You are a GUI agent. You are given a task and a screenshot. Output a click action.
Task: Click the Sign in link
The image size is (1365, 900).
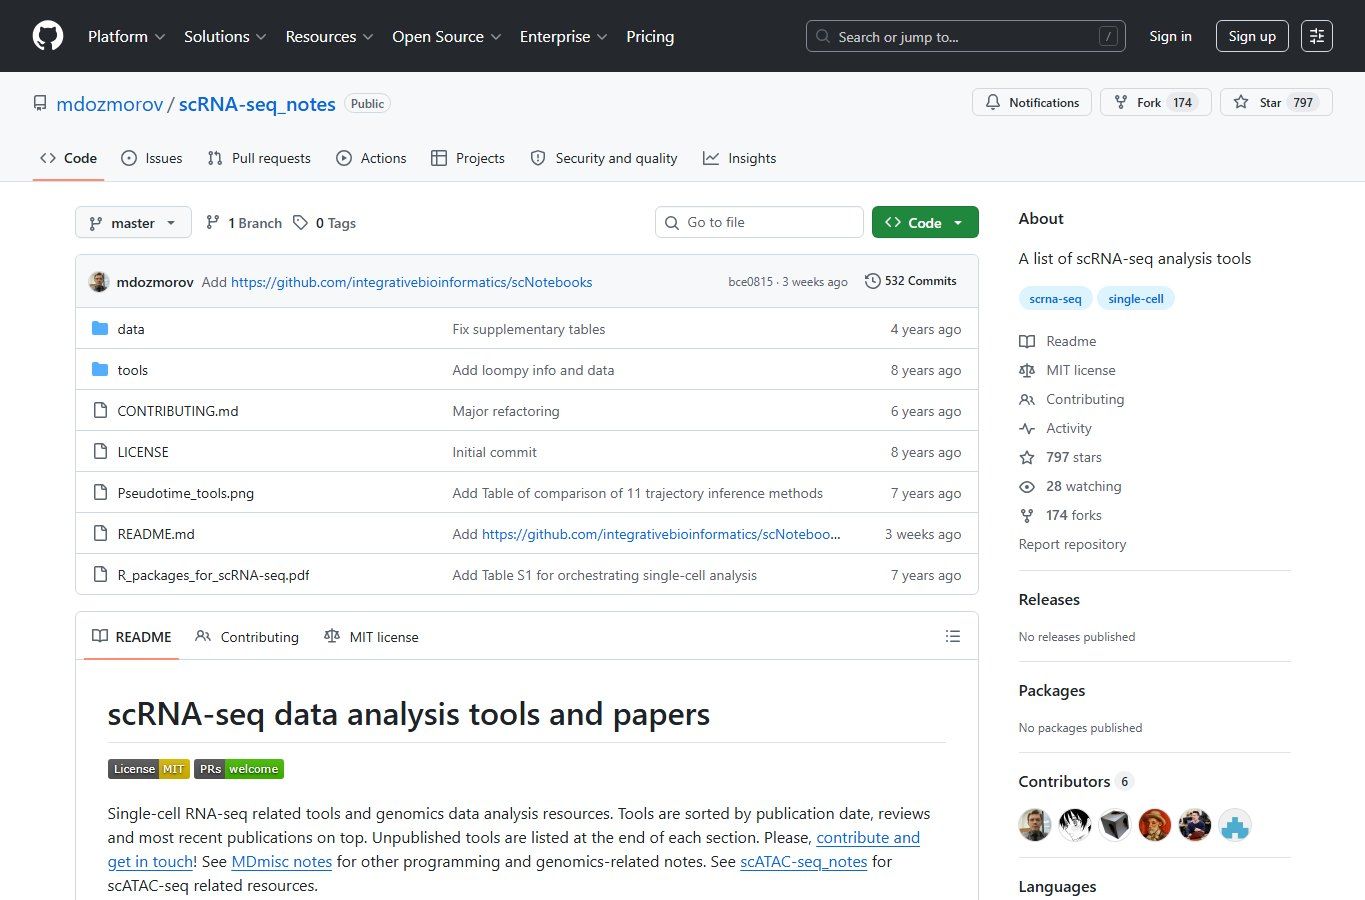pos(1170,36)
